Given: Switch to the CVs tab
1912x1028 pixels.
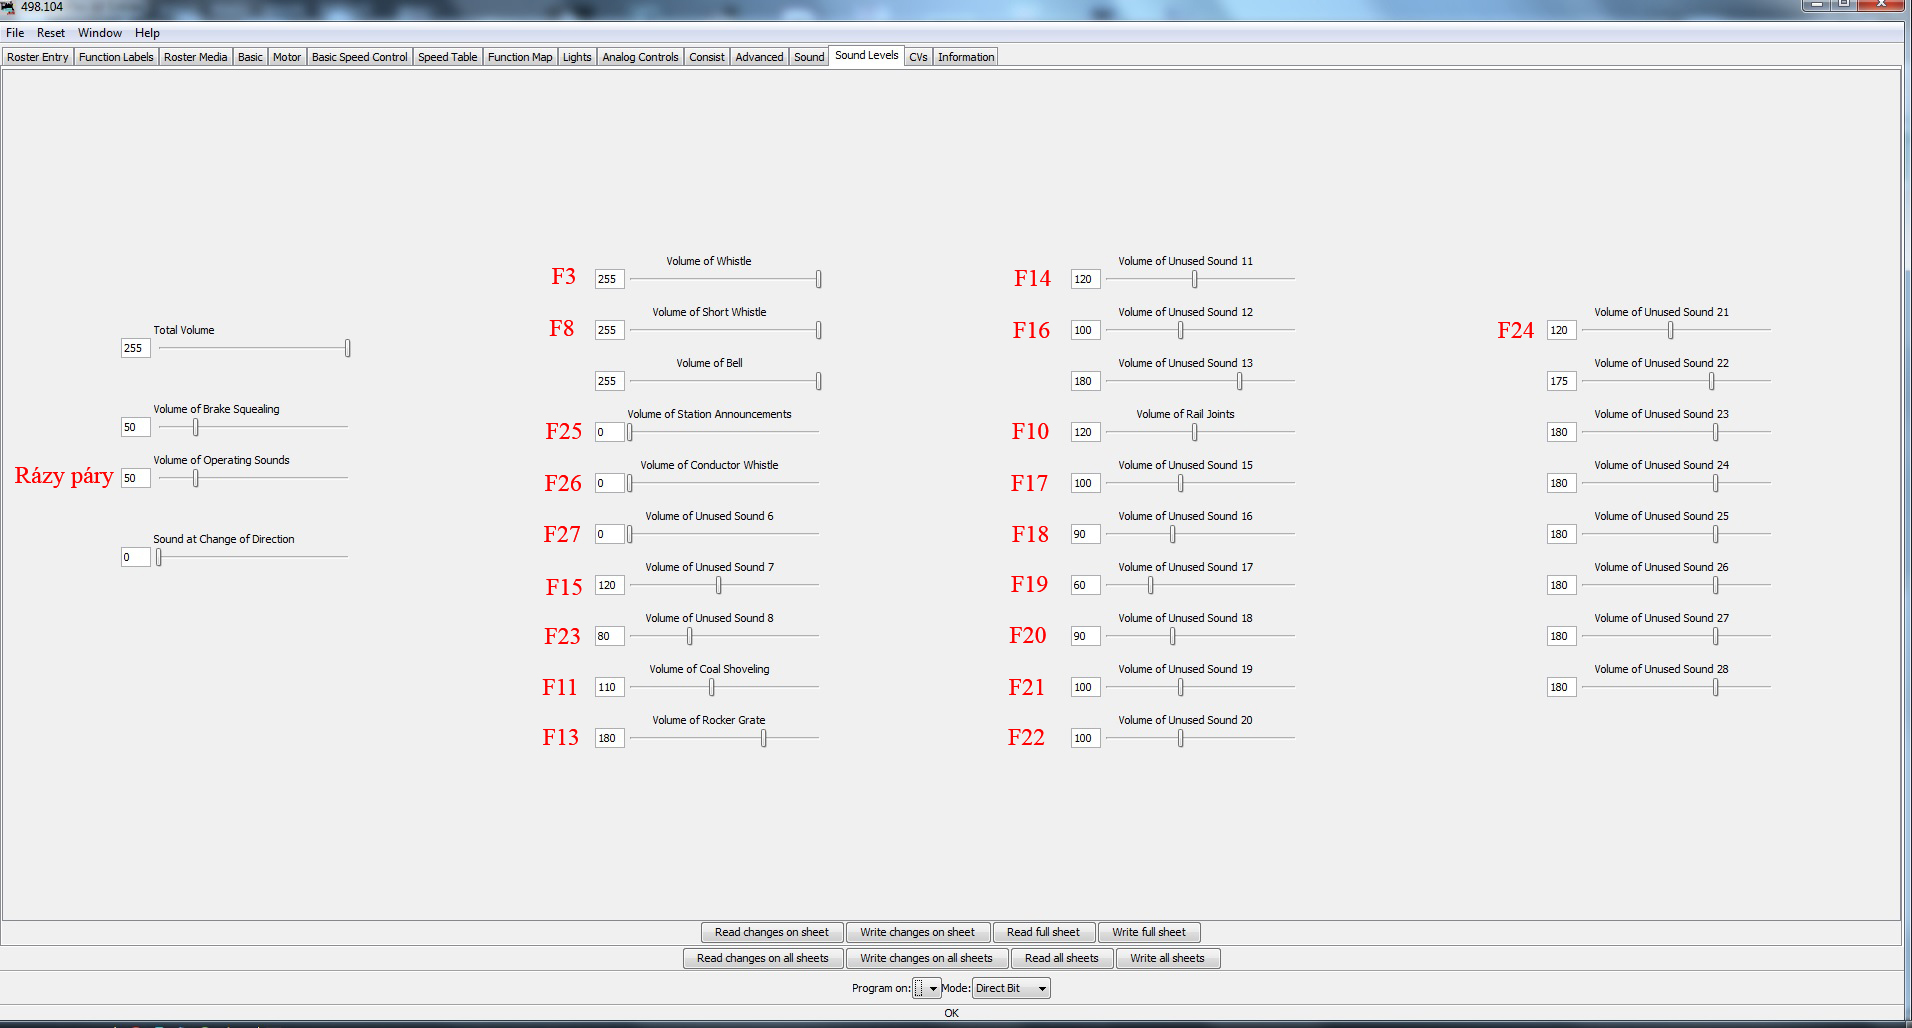Looking at the screenshot, I should (x=917, y=57).
